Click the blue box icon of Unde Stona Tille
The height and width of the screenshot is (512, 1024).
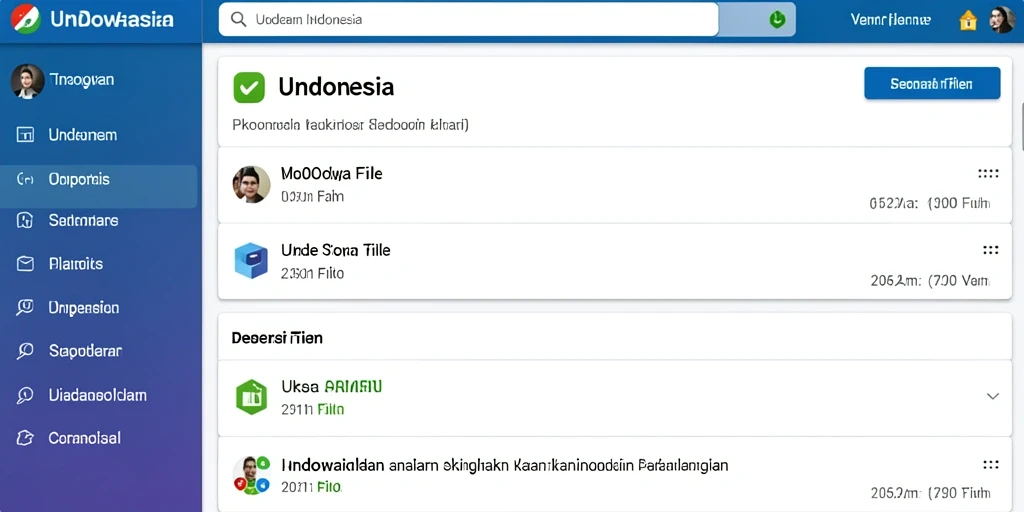tap(251, 261)
